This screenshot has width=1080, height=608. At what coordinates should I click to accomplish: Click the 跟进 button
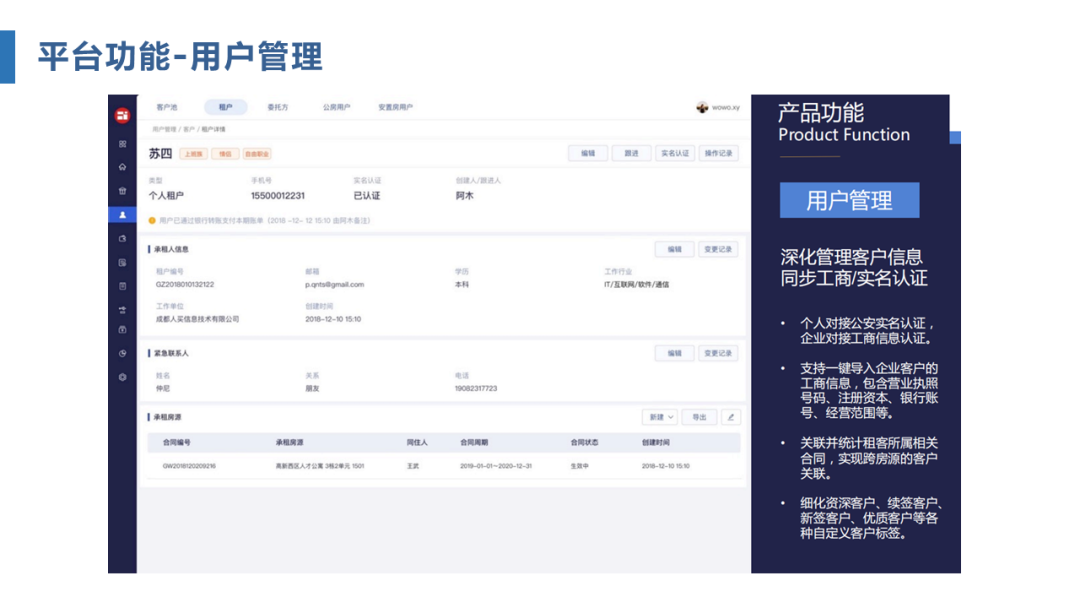[x=632, y=154]
